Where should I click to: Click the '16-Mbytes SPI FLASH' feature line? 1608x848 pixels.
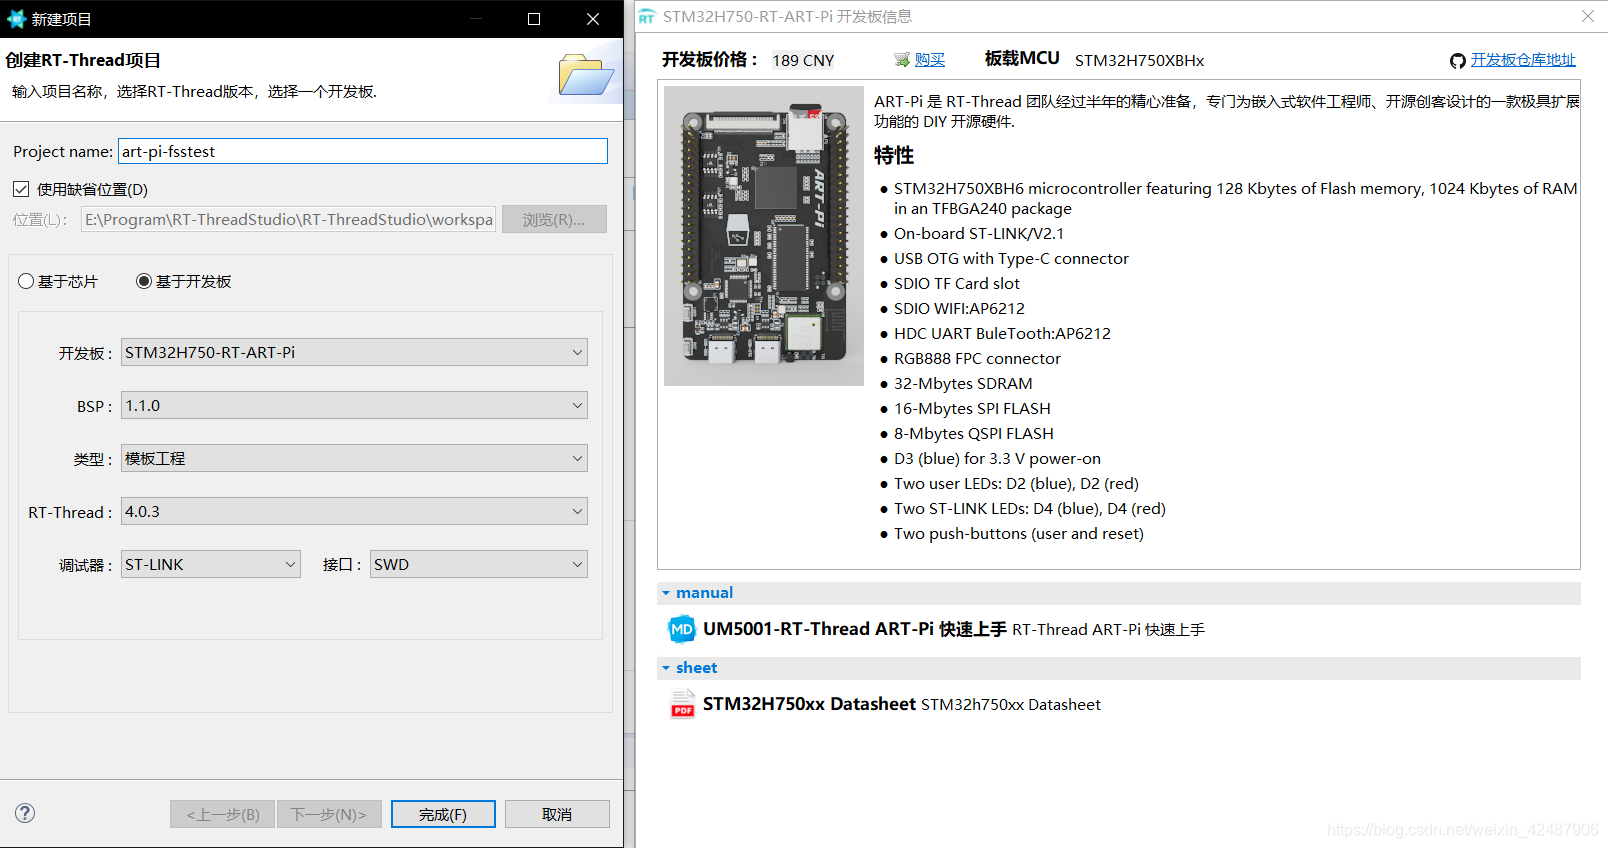[x=972, y=409]
